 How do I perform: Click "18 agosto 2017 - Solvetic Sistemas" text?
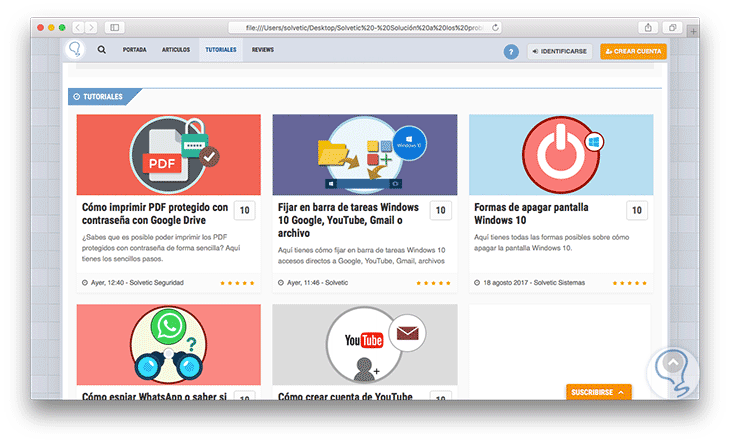pyautogui.click(x=534, y=282)
